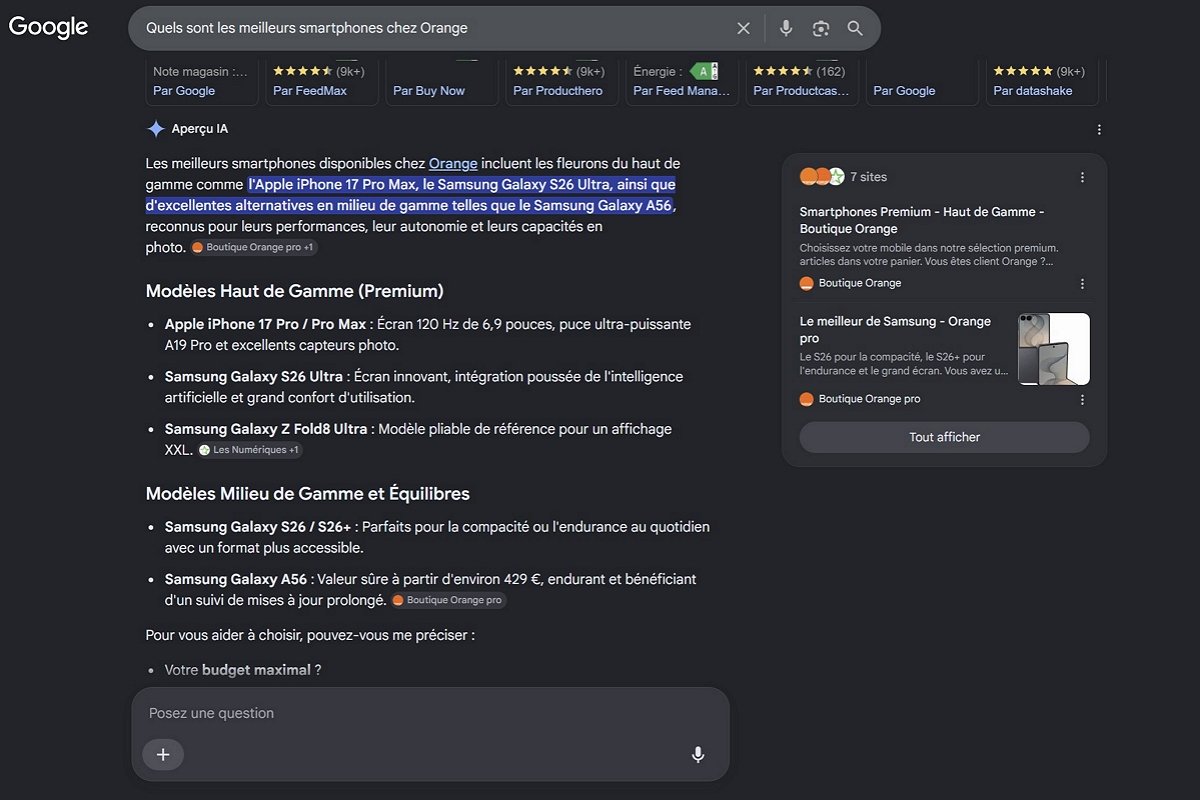The height and width of the screenshot is (800, 1200).
Task: Click Samsung Galaxy A56 bullet title
Action: coord(236,578)
